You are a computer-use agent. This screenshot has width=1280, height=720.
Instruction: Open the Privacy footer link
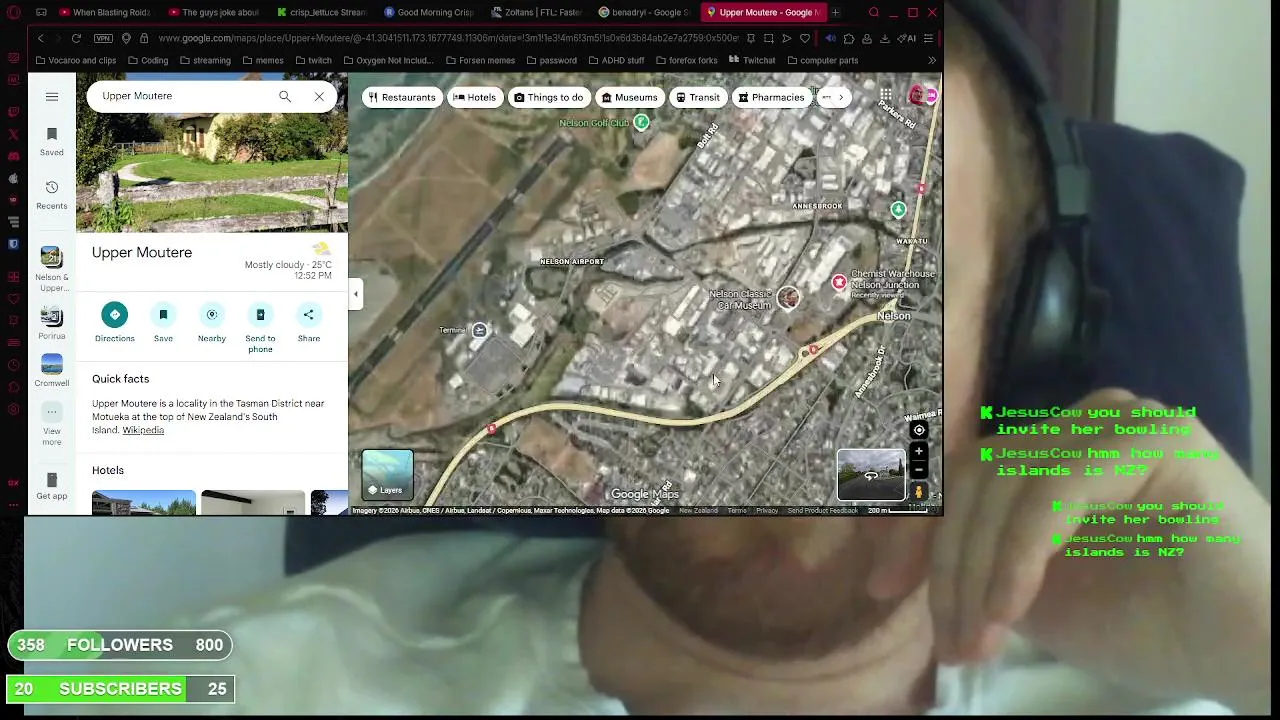pos(767,511)
